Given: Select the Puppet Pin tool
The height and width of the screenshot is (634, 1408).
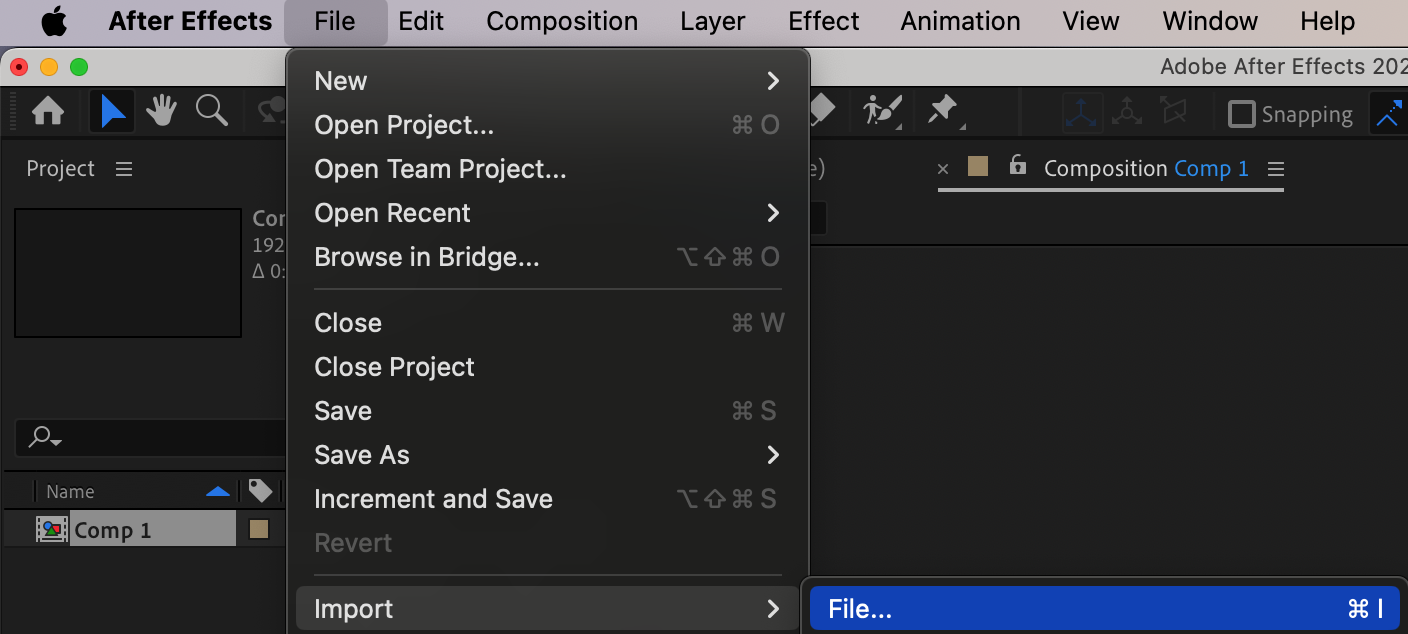Looking at the screenshot, I should 943,111.
